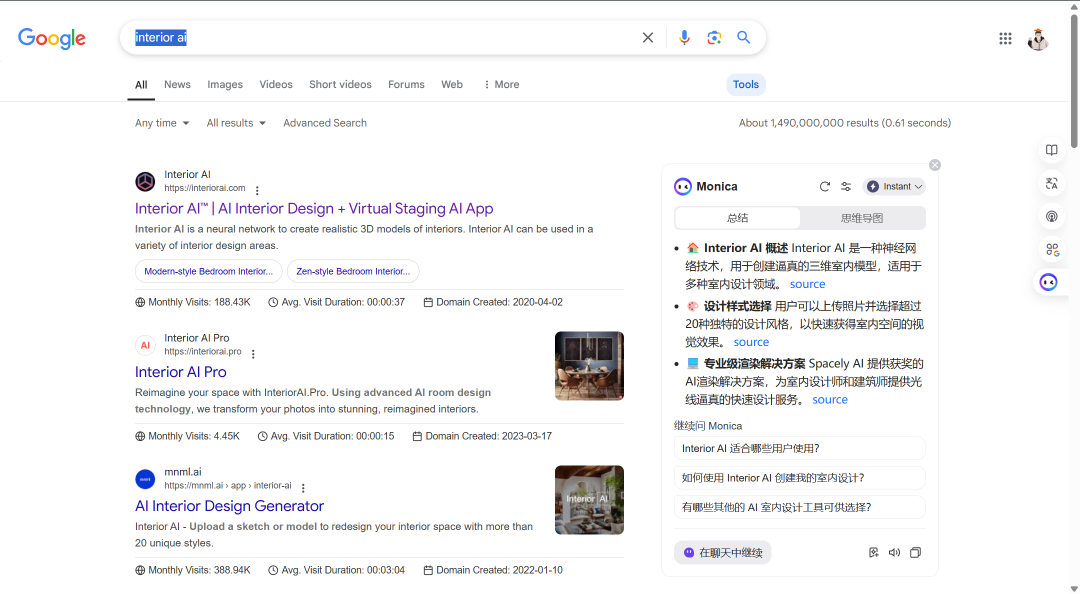Copy the Monica summary text
The height and width of the screenshot is (594, 1080).
pos(915,553)
